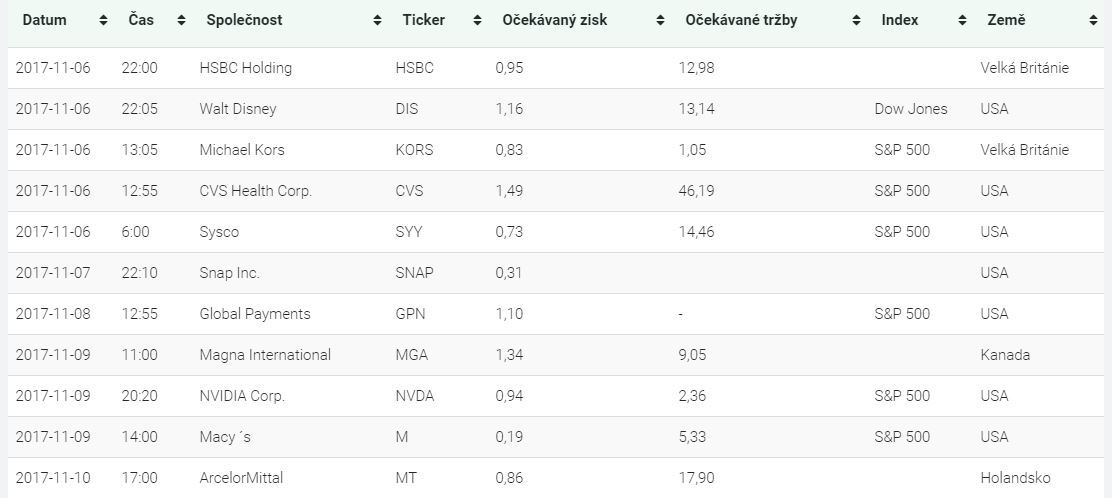Click the KORS ticker symbol

click(x=414, y=150)
